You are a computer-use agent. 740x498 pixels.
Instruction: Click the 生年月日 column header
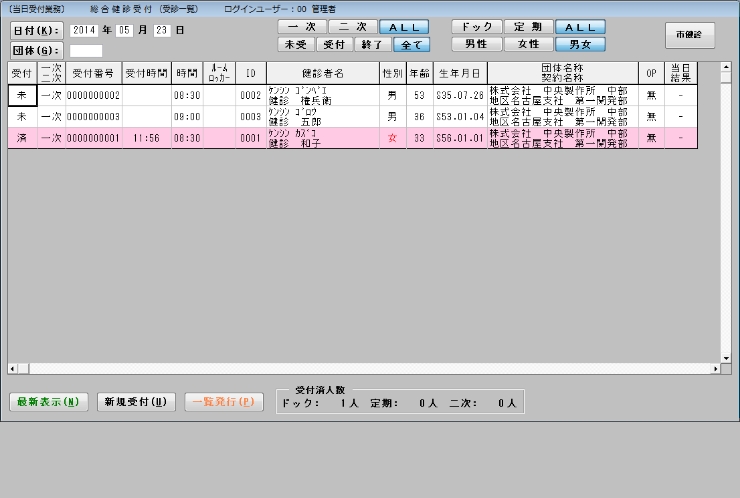coord(460,73)
